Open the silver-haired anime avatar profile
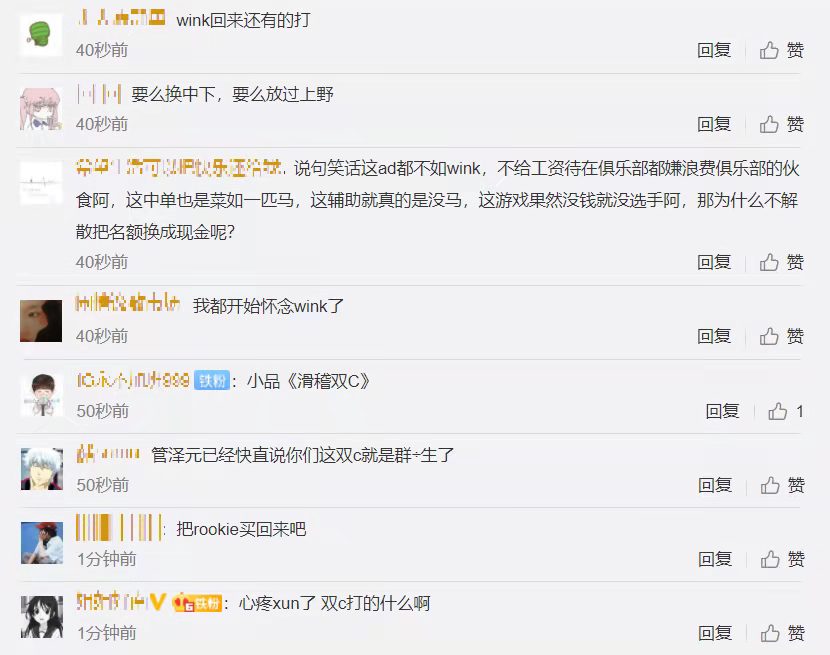 click(42, 469)
